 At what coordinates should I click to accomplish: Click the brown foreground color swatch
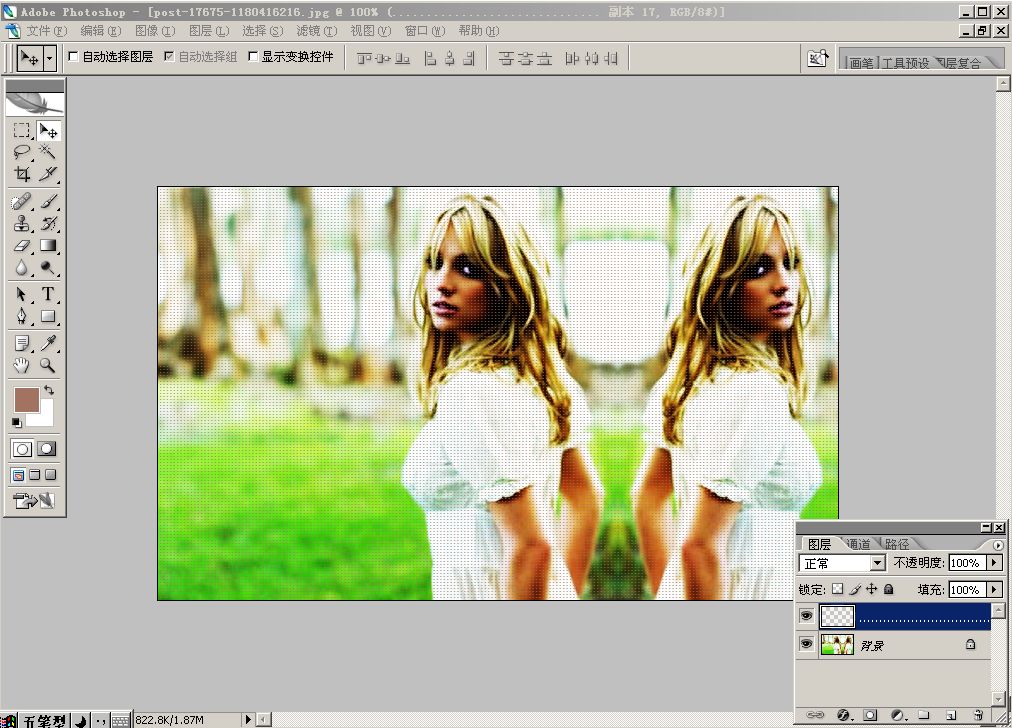(x=27, y=401)
